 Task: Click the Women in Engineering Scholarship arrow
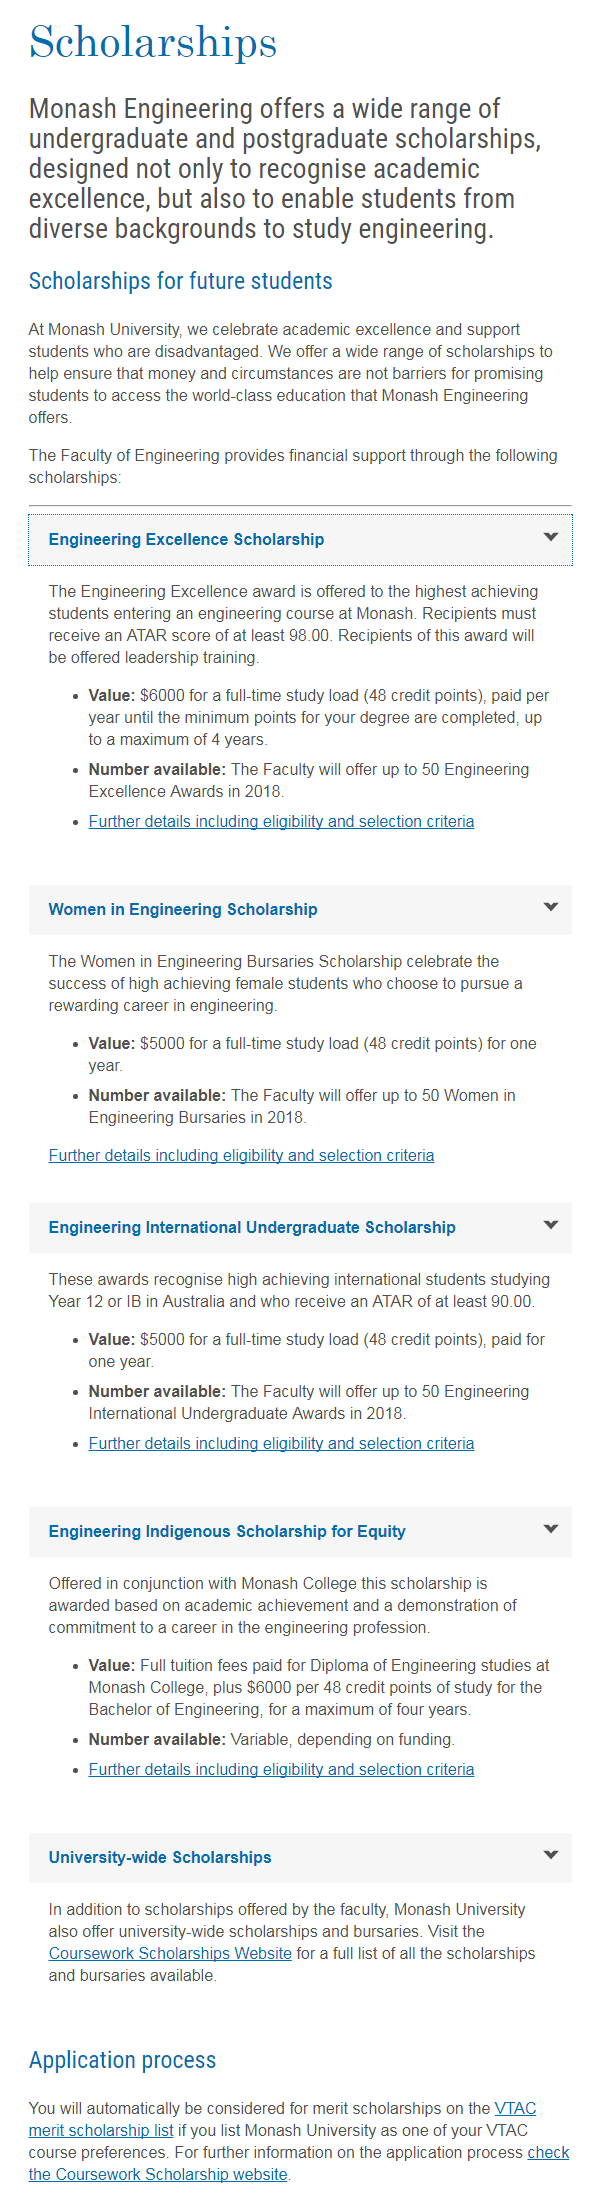(550, 907)
